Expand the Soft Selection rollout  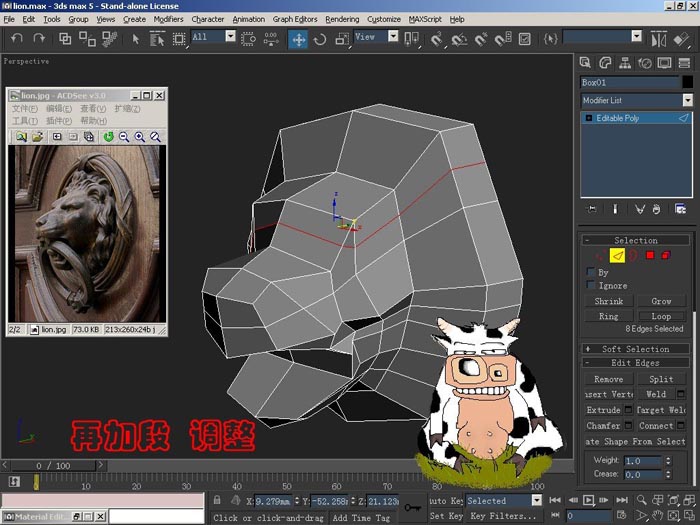click(x=635, y=349)
